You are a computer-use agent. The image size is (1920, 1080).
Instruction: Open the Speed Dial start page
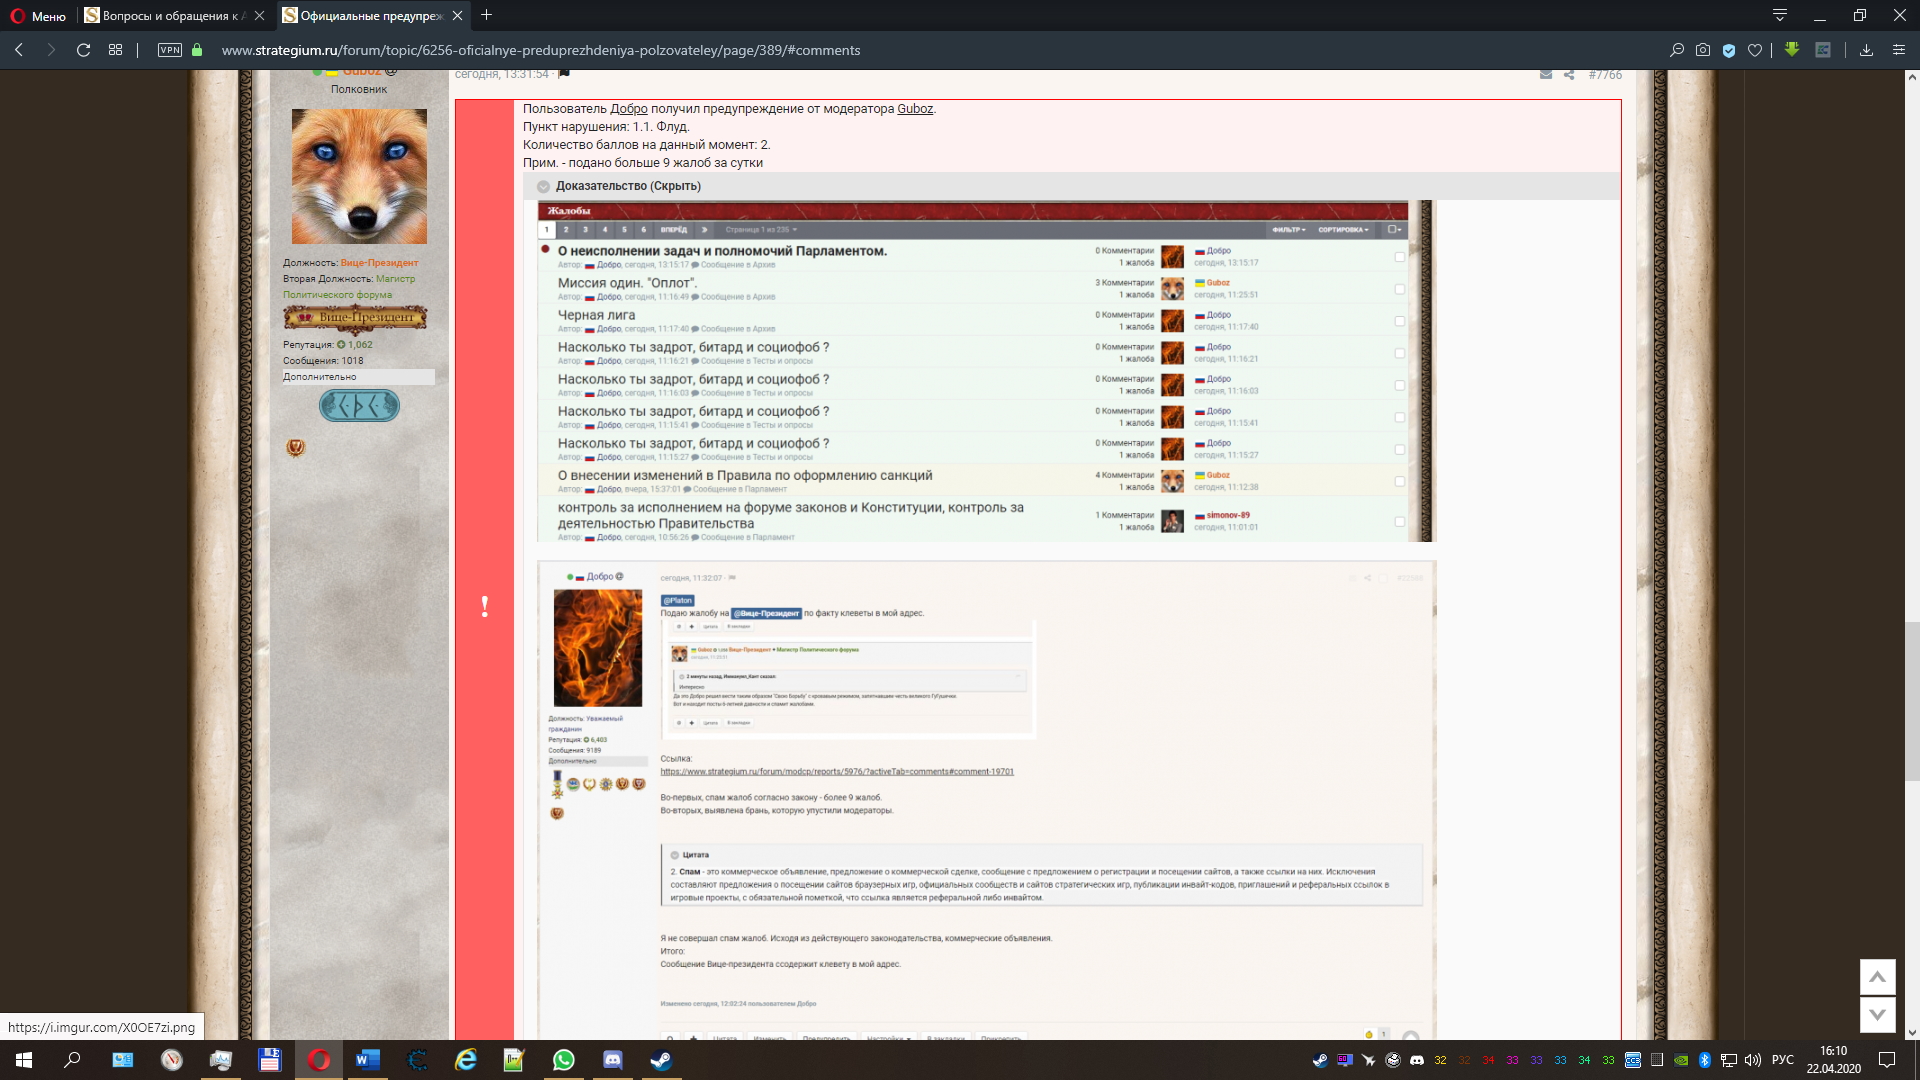coord(116,50)
